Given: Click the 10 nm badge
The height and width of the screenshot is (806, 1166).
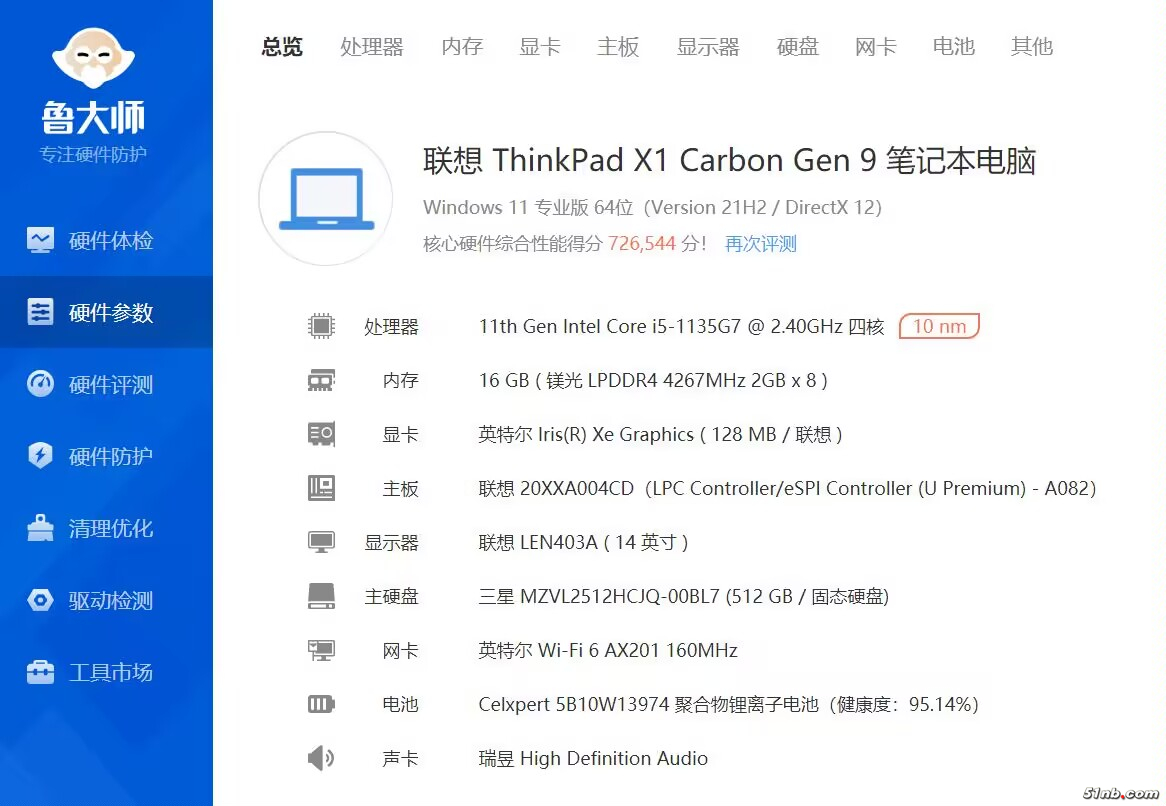Looking at the screenshot, I should (x=939, y=326).
